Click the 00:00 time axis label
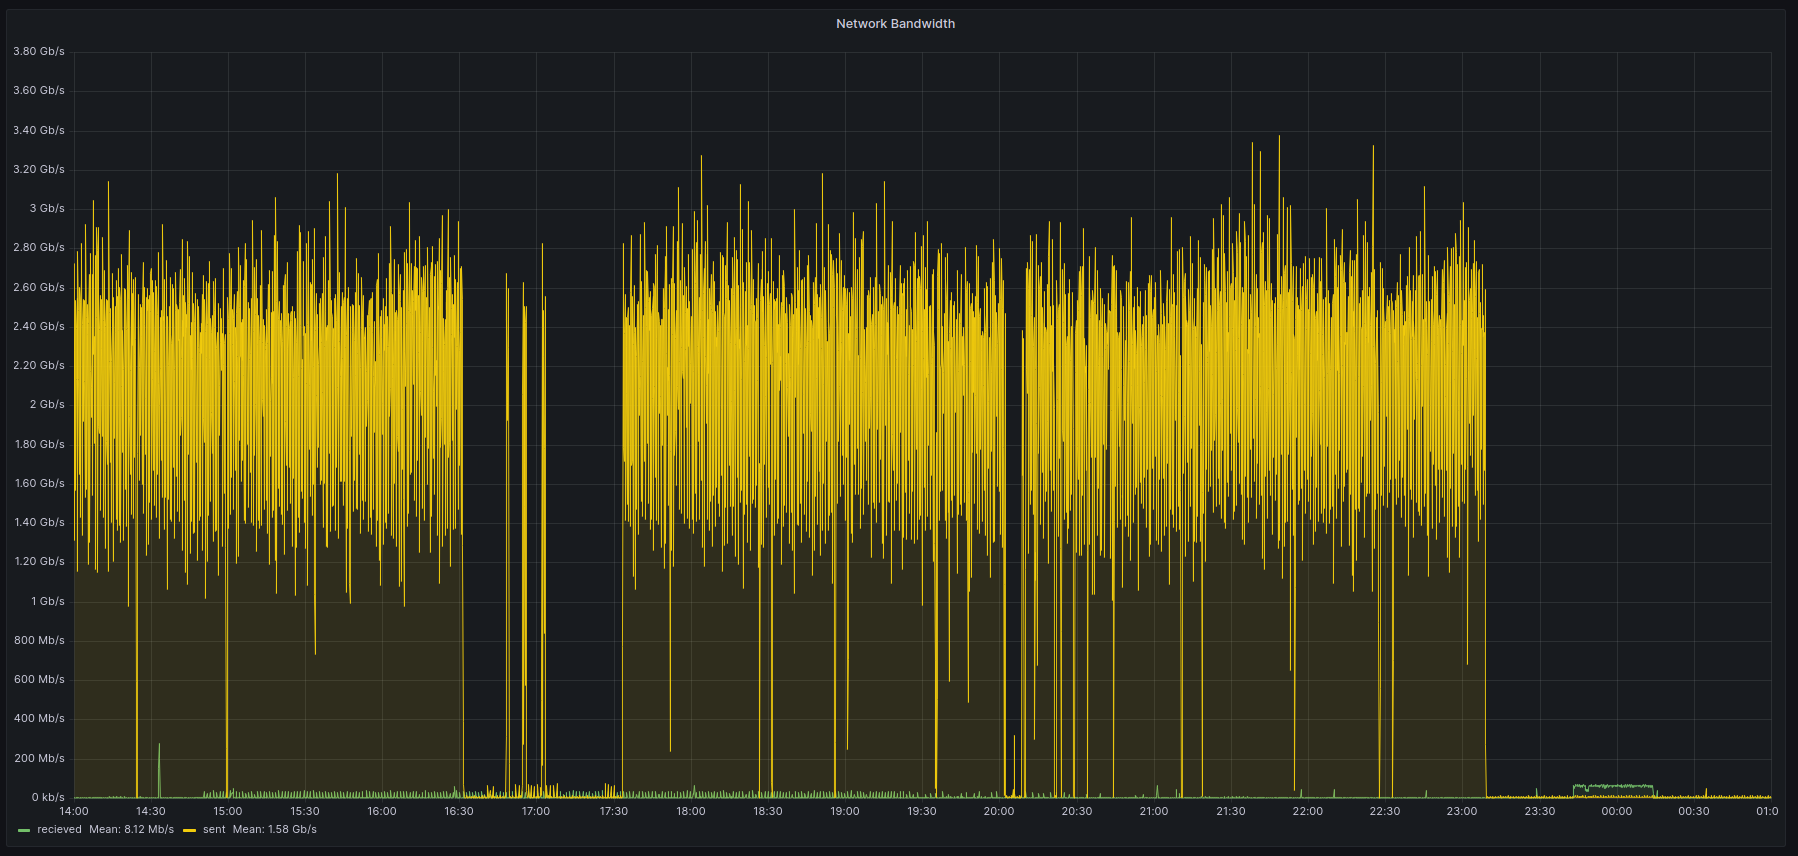Viewport: 1798px width, 856px height. (x=1616, y=811)
